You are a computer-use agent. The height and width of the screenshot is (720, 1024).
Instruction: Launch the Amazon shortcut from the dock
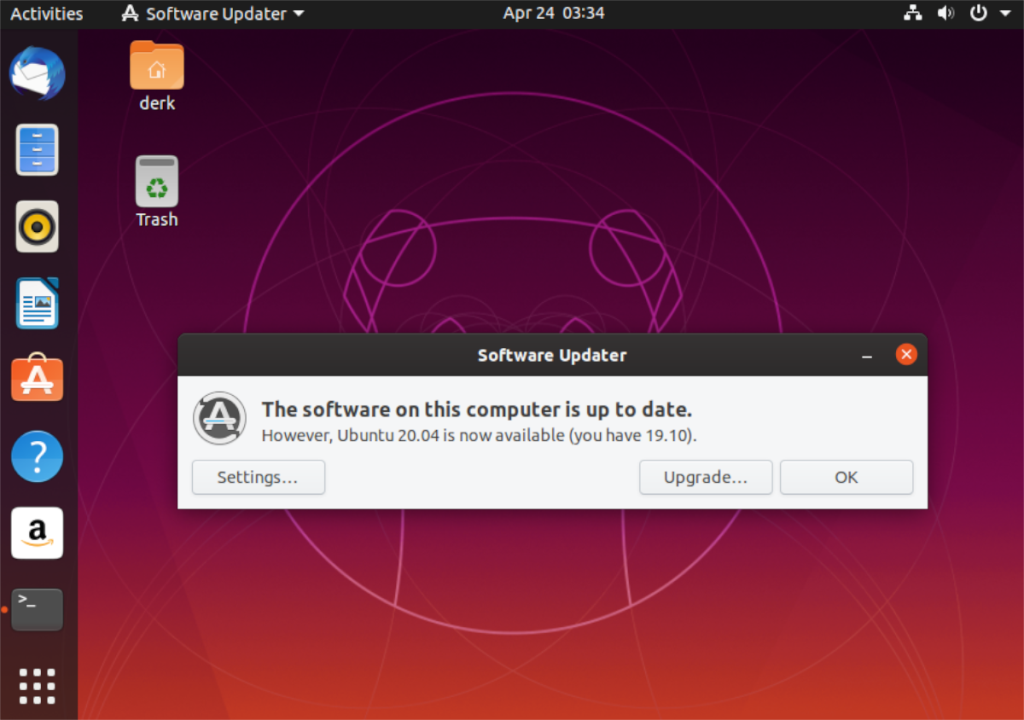(37, 532)
